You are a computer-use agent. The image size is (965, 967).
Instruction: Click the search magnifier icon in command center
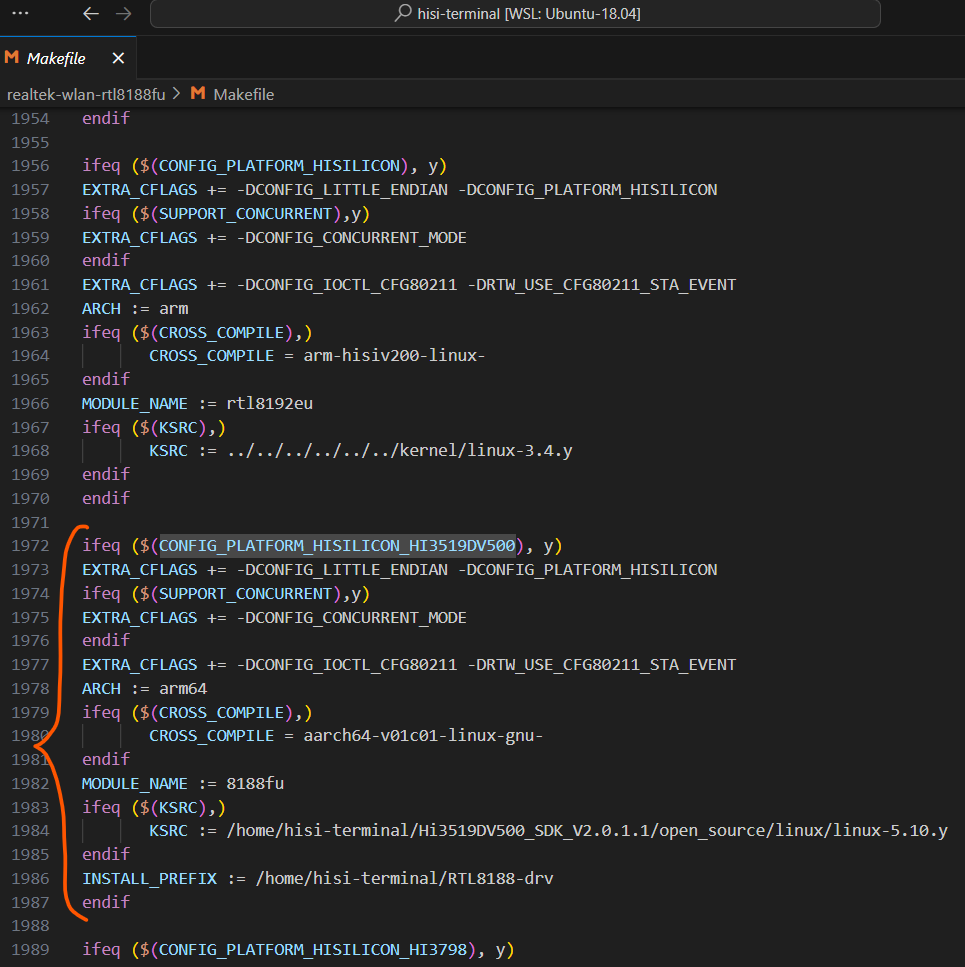tap(403, 13)
